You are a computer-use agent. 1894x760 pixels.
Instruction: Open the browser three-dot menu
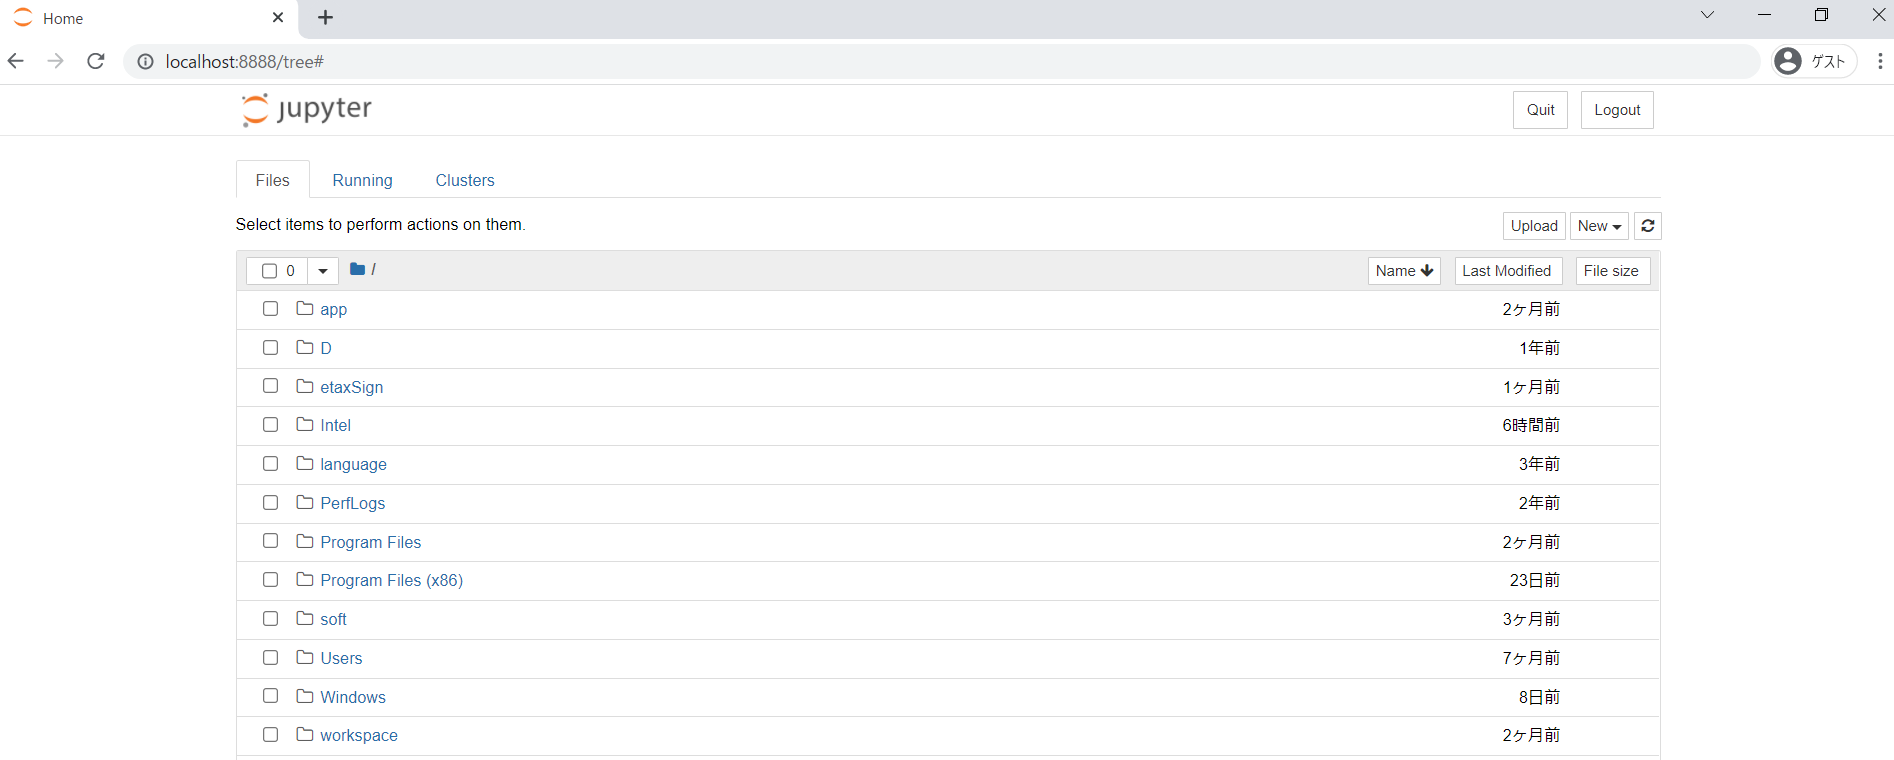(1880, 61)
